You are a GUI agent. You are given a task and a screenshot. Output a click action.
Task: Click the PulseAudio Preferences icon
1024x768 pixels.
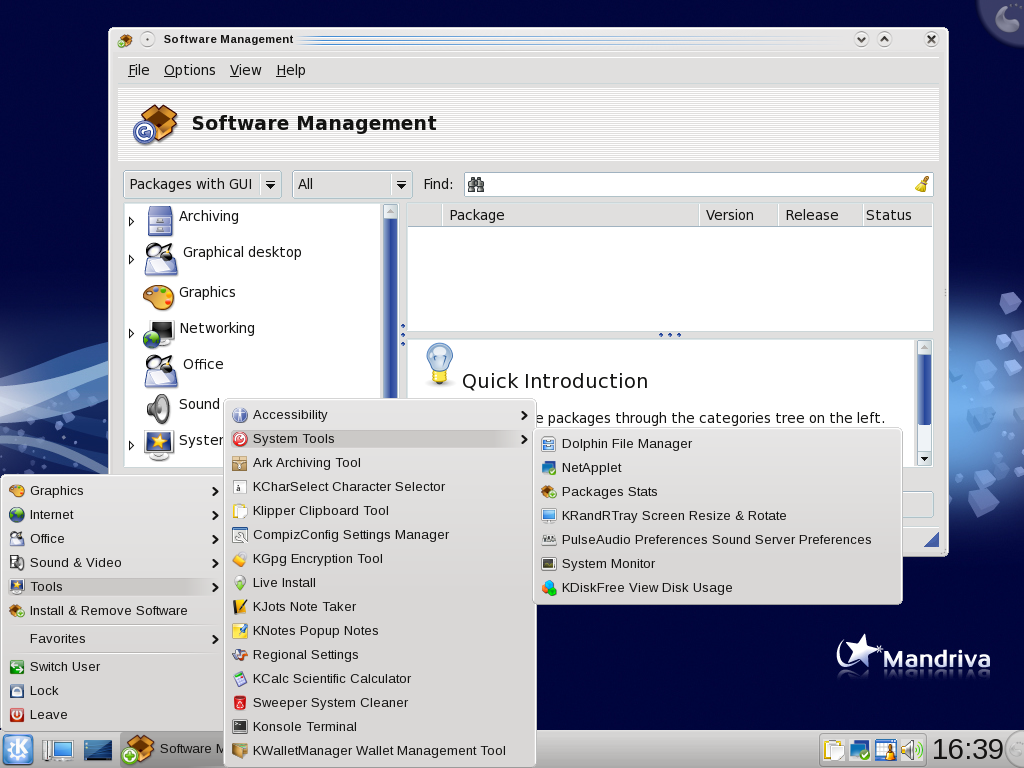[549, 539]
